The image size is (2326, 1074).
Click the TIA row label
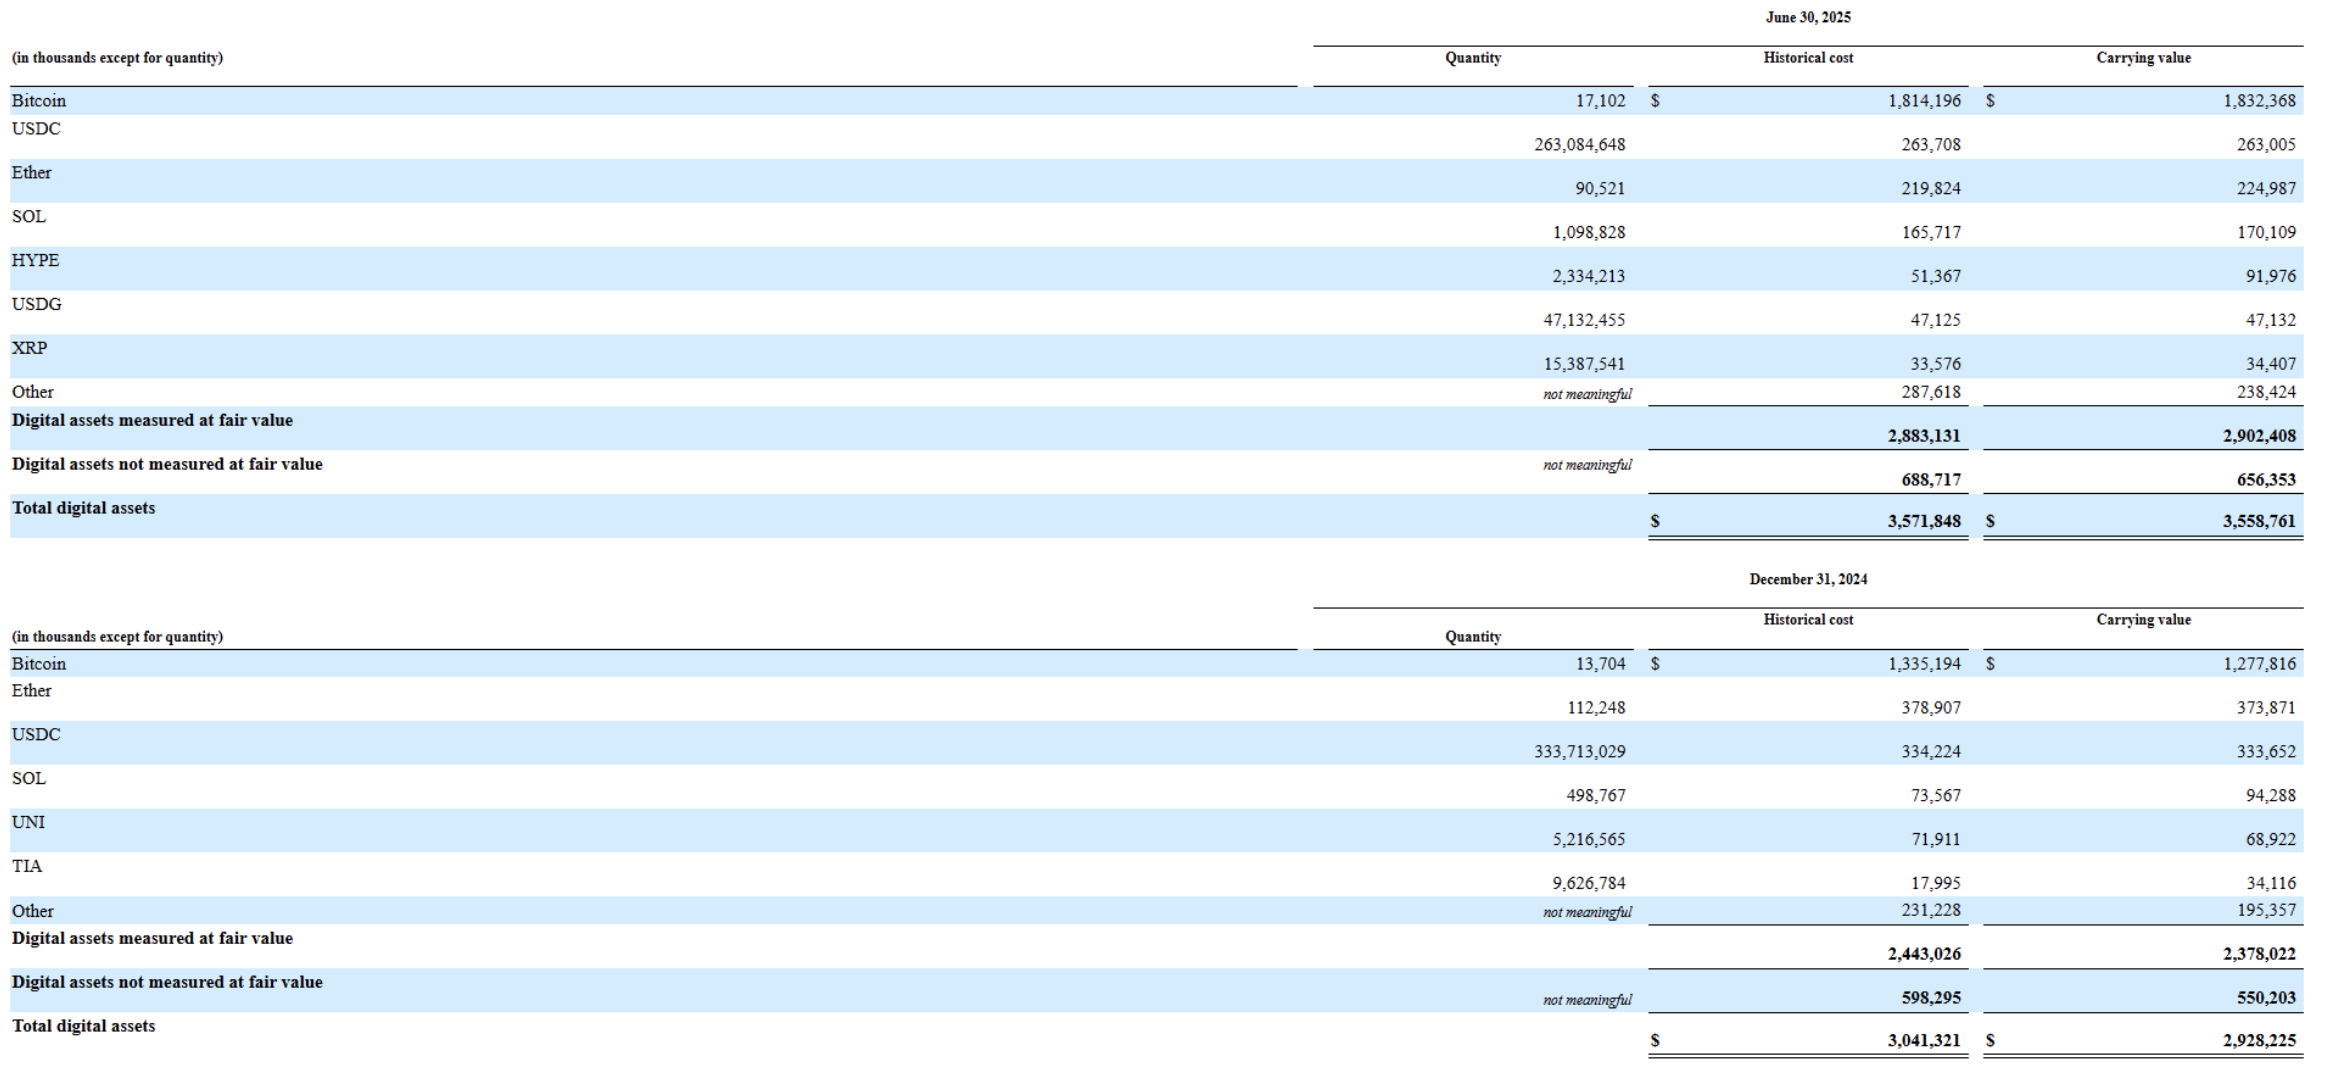tap(27, 866)
